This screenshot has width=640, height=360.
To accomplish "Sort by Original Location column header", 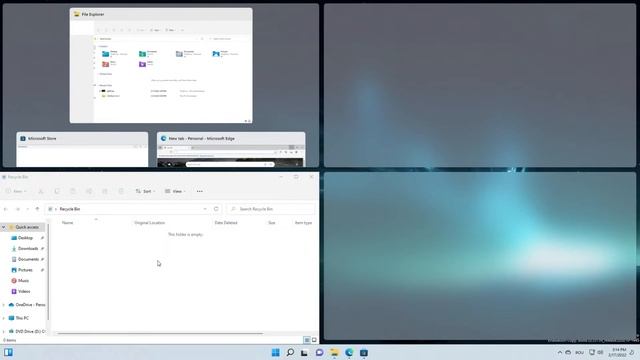I will (x=149, y=223).
